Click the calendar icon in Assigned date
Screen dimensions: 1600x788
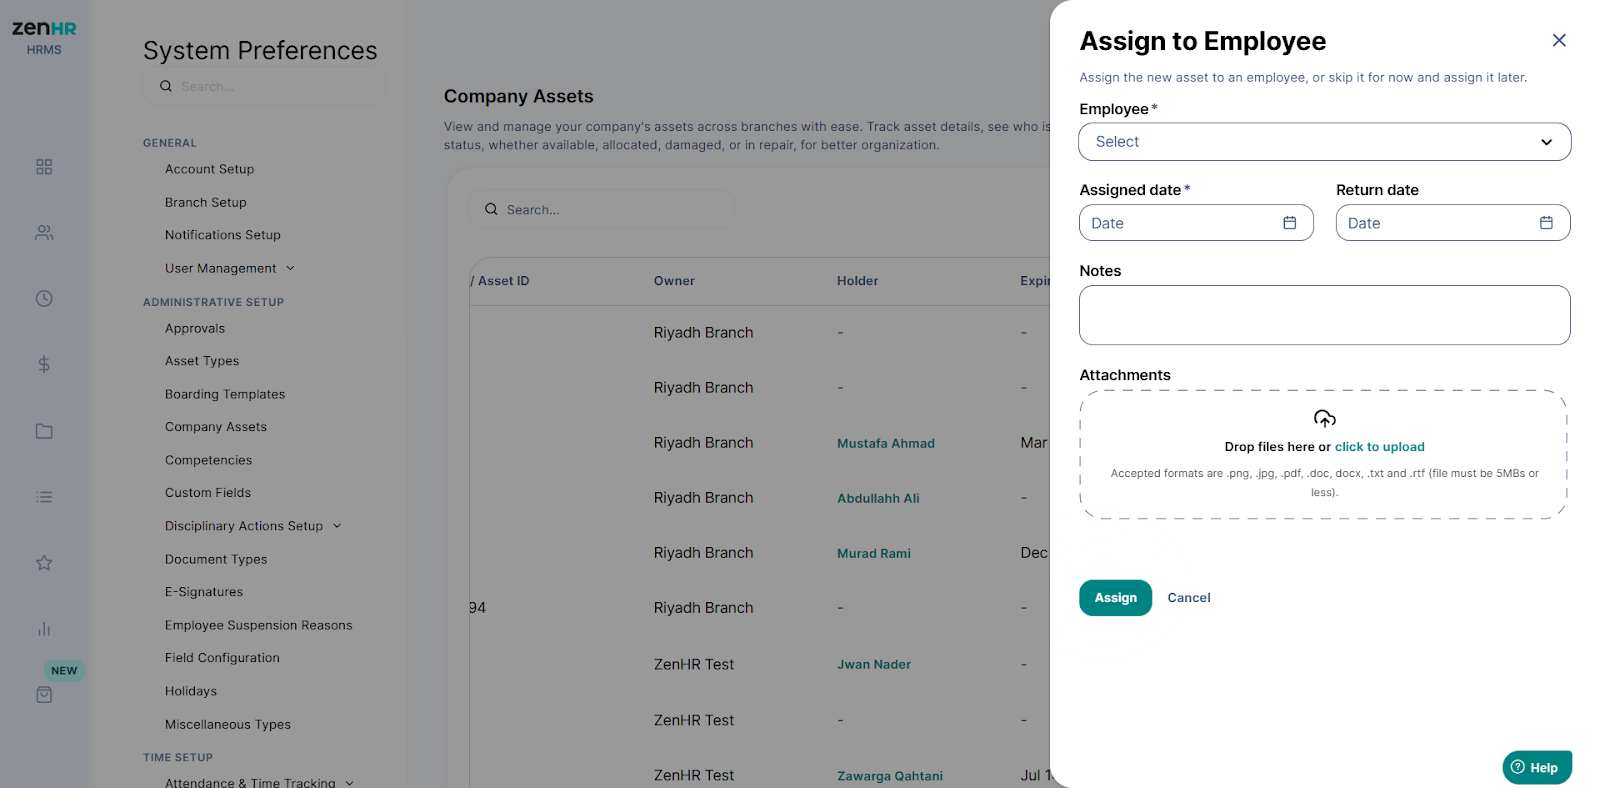tap(1290, 223)
